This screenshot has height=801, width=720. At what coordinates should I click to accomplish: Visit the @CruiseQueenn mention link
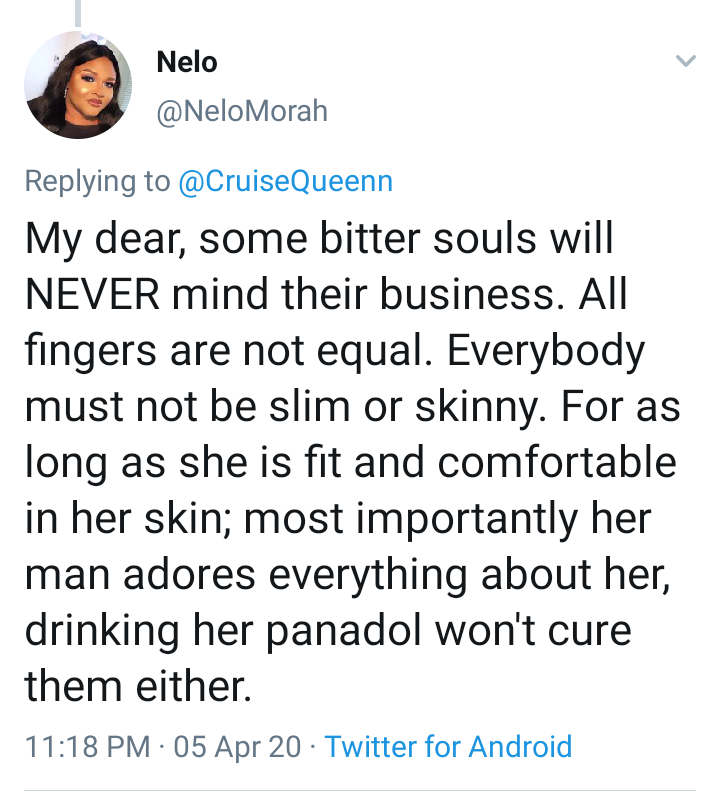(x=285, y=181)
